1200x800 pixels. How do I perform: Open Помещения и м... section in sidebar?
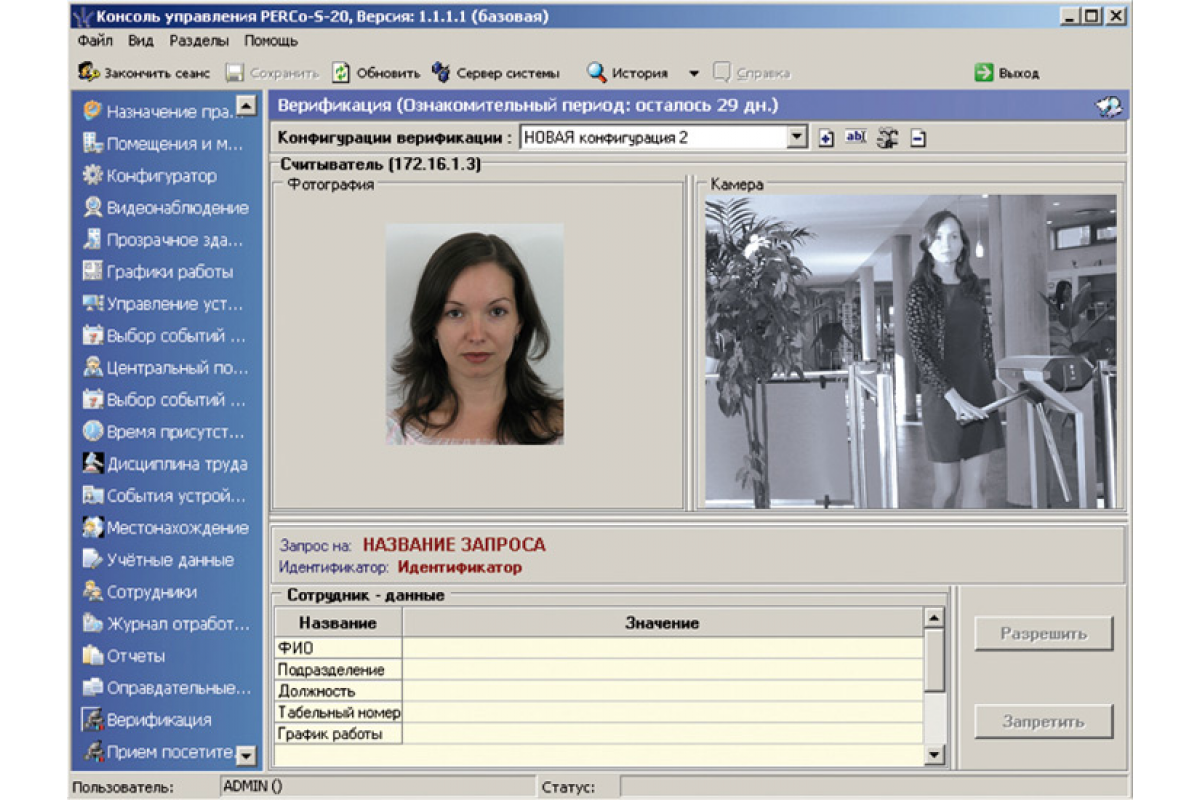[x=164, y=143]
